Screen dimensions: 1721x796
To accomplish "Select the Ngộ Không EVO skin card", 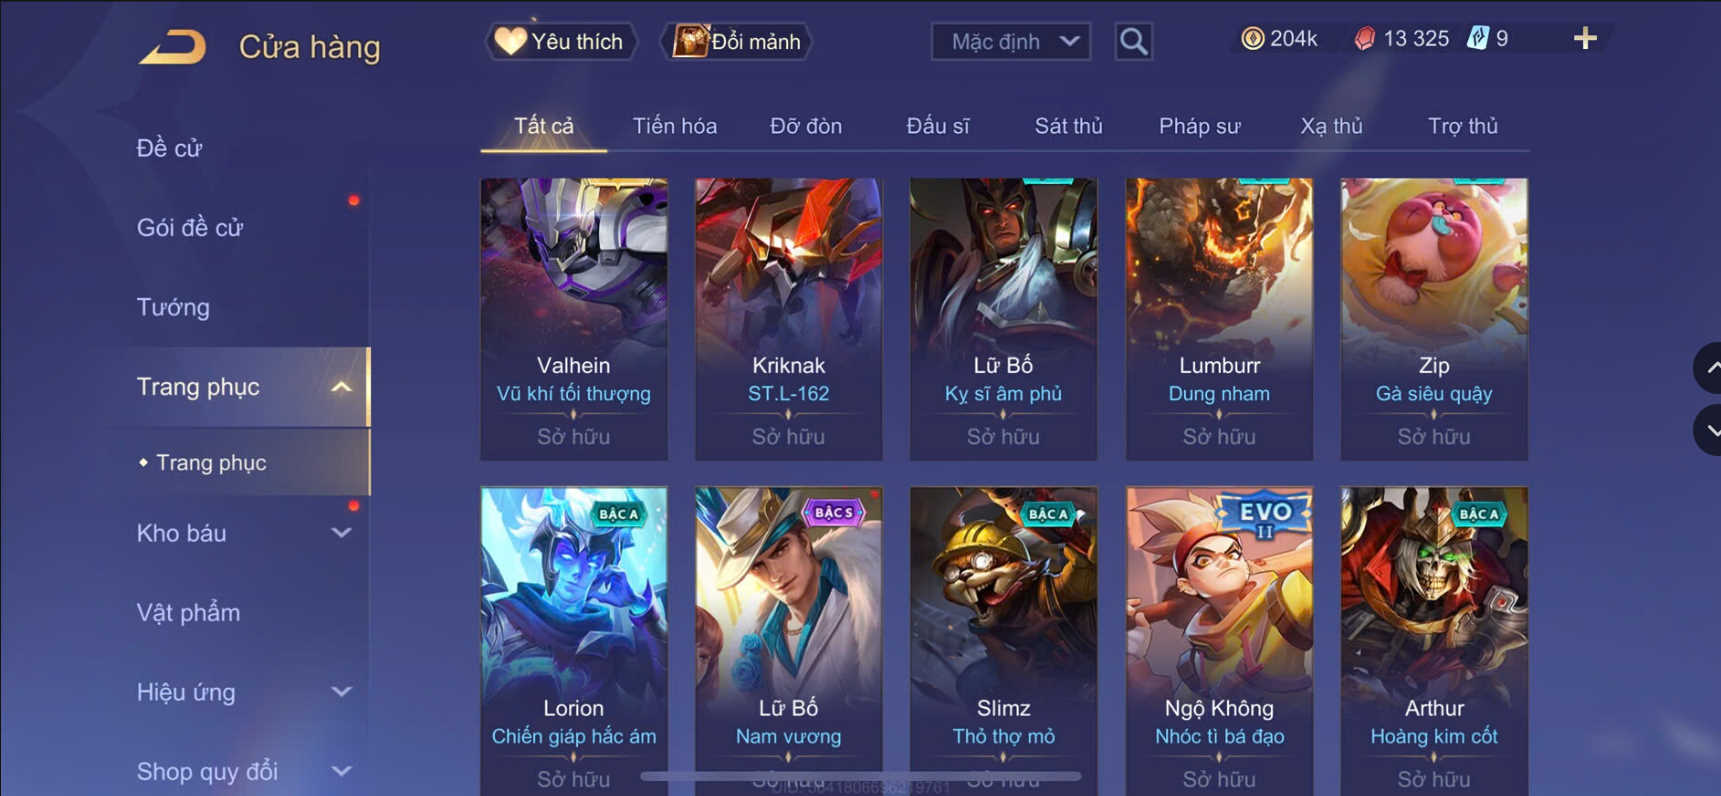I will click(1219, 640).
